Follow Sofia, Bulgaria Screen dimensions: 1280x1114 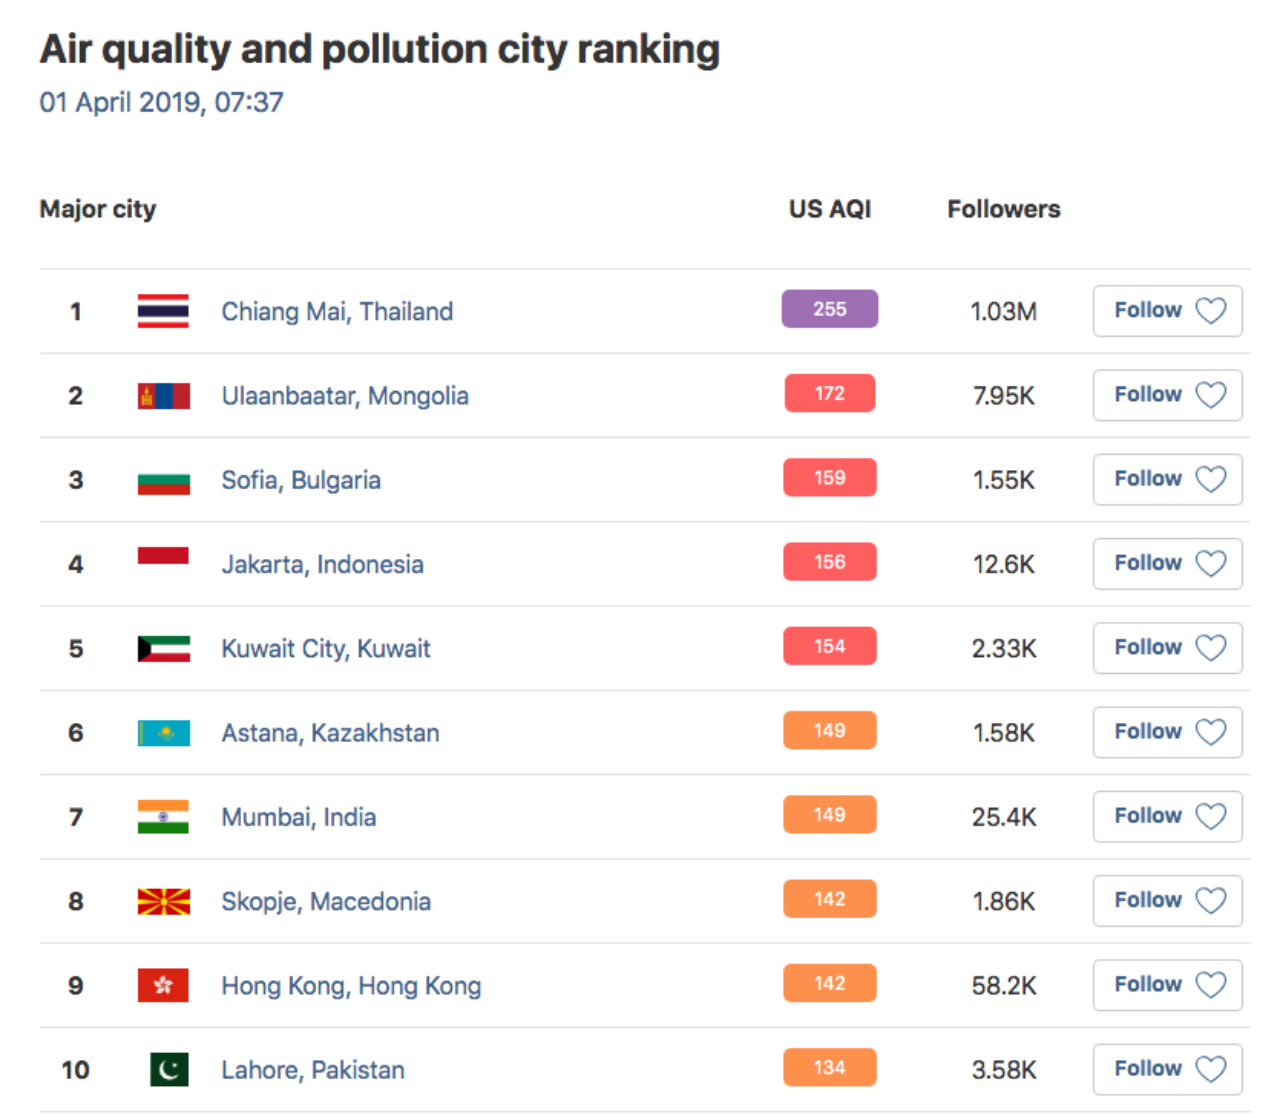pyautogui.click(x=1167, y=479)
